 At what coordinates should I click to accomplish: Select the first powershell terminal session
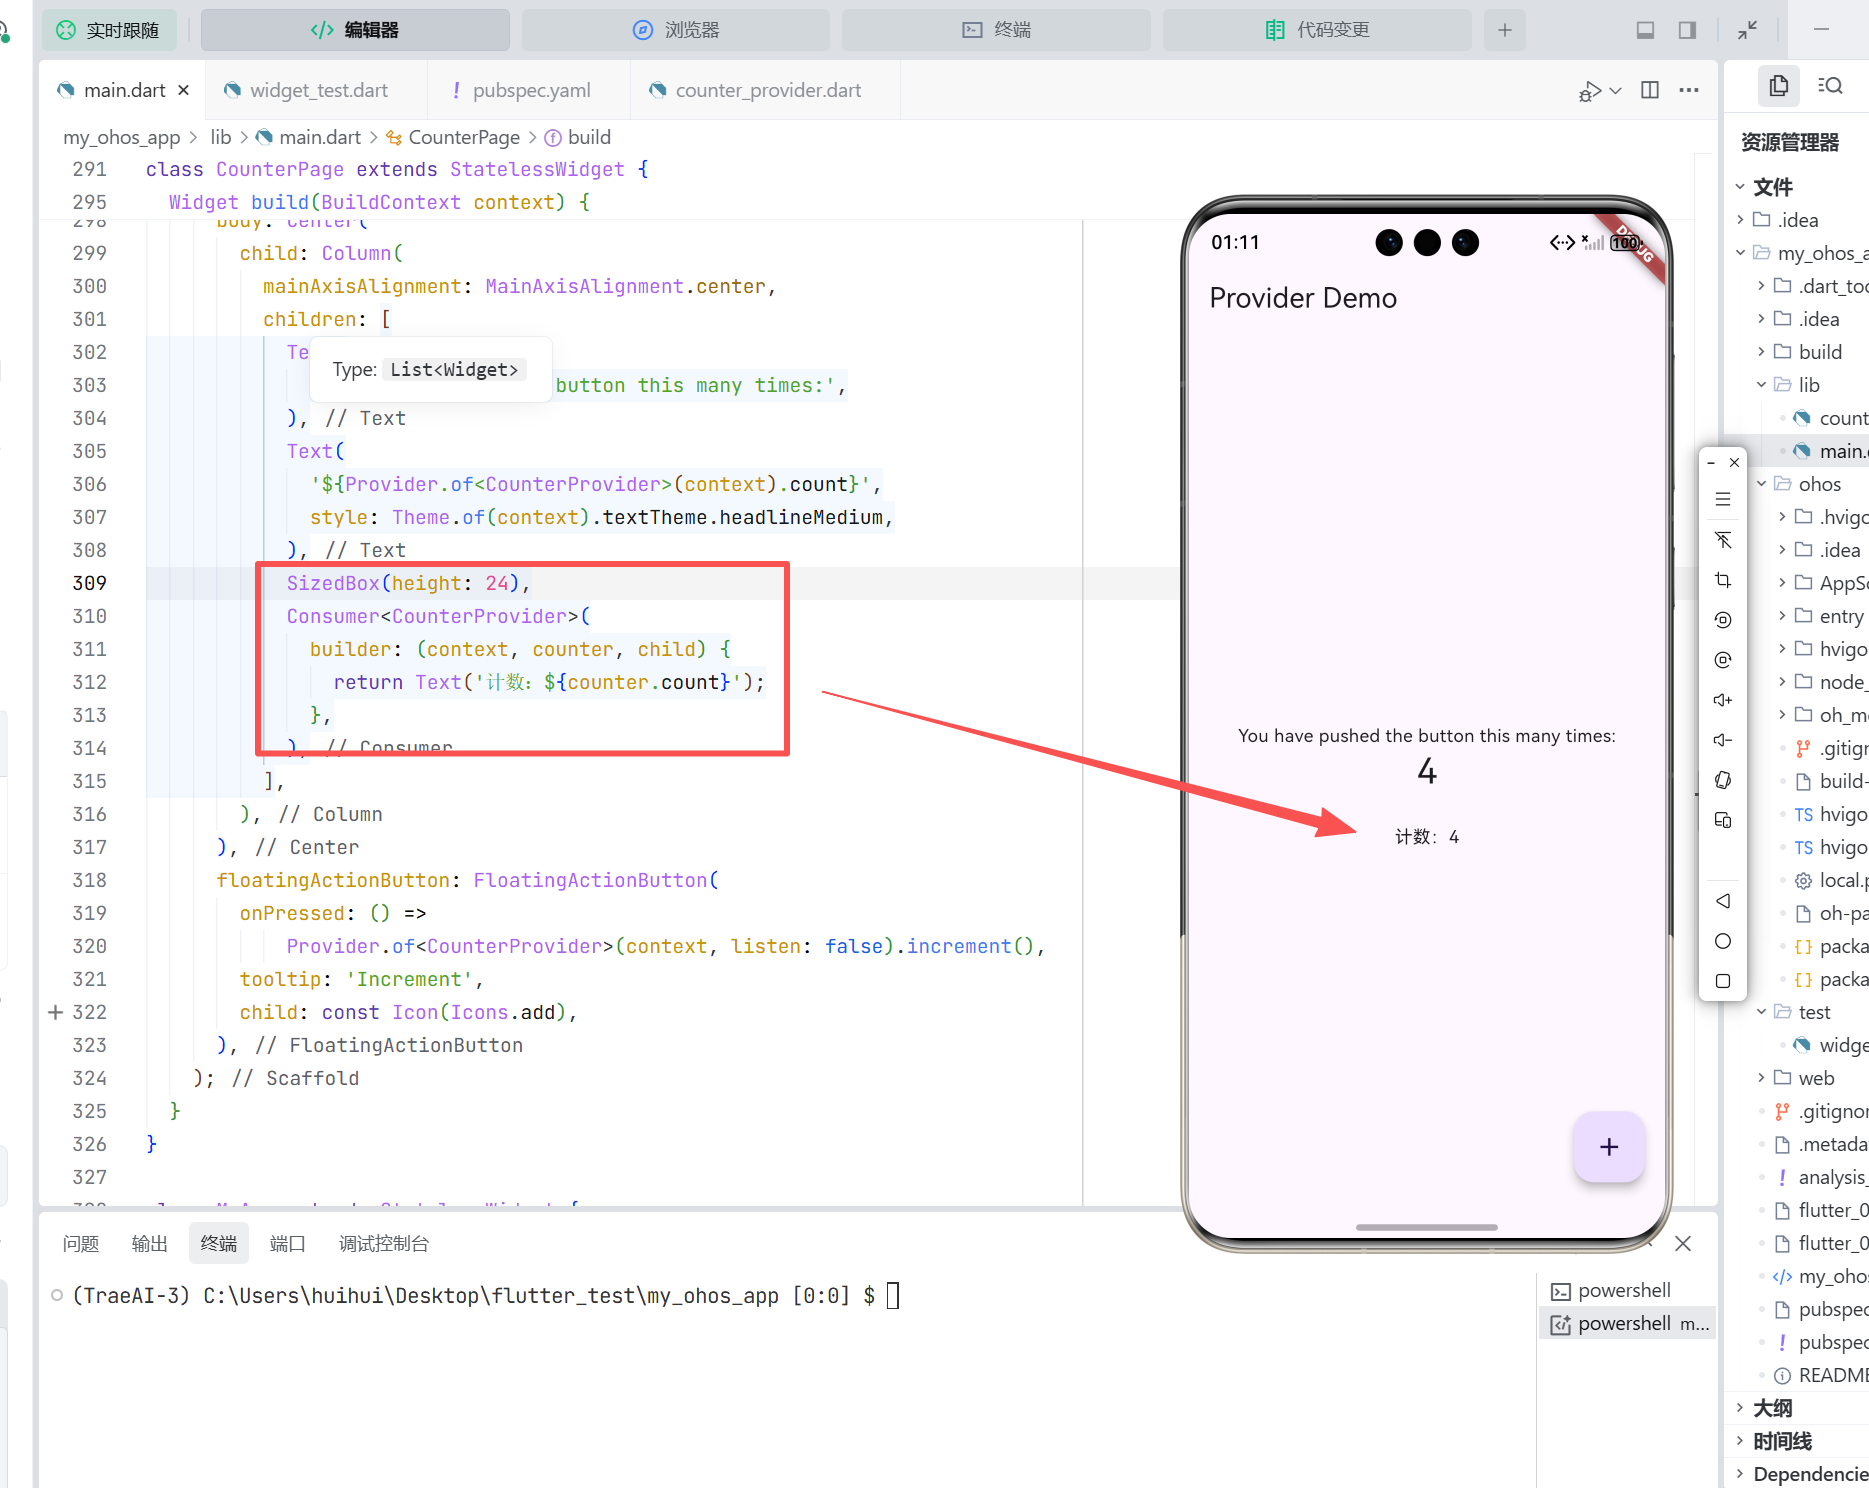(1627, 1290)
